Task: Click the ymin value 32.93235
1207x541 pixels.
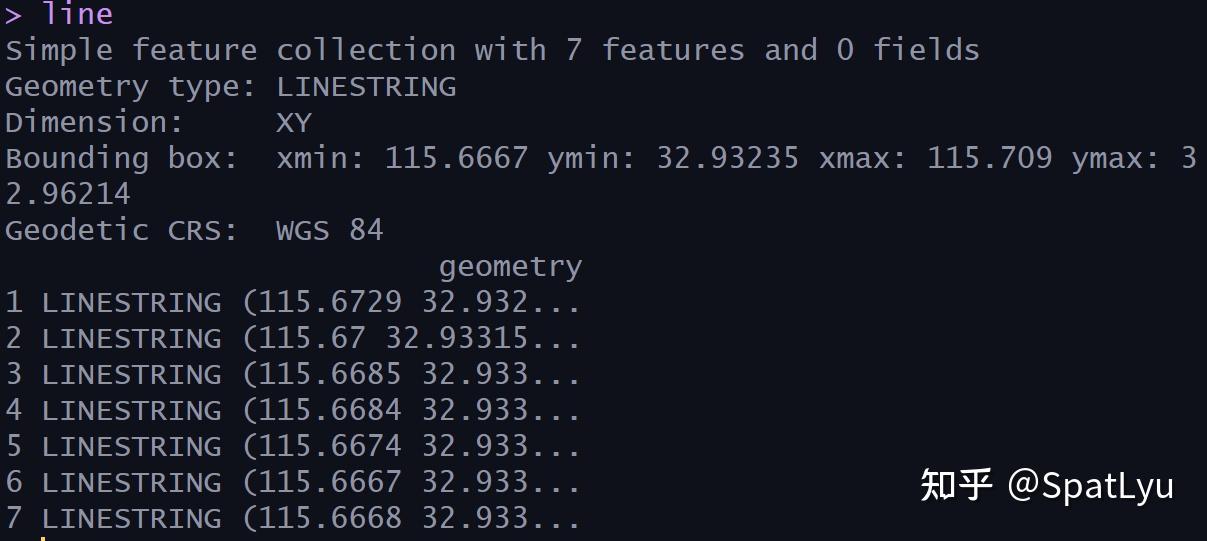Action: click(x=728, y=159)
